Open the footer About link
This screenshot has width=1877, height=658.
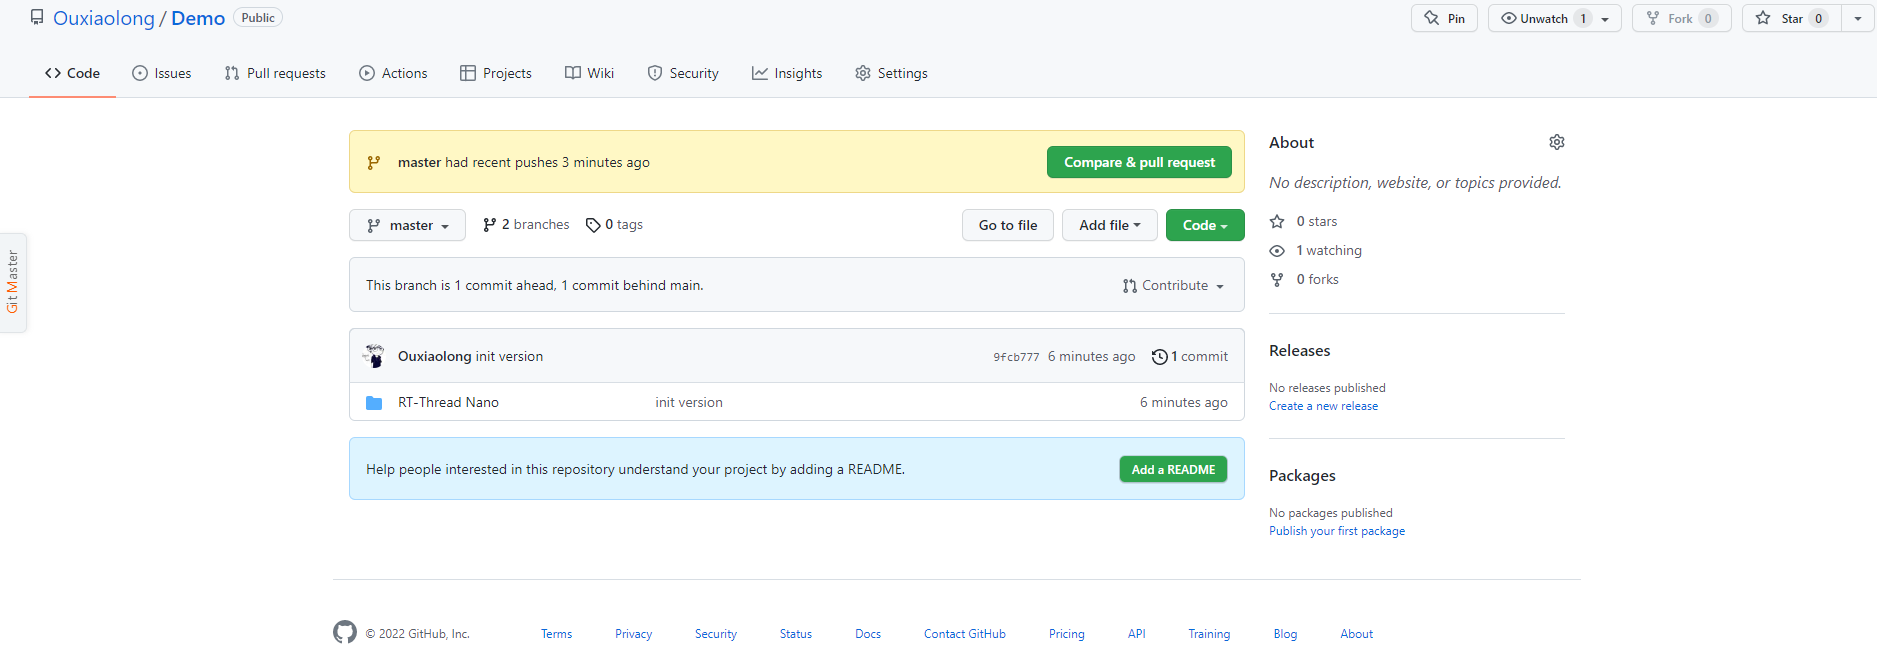point(1357,634)
